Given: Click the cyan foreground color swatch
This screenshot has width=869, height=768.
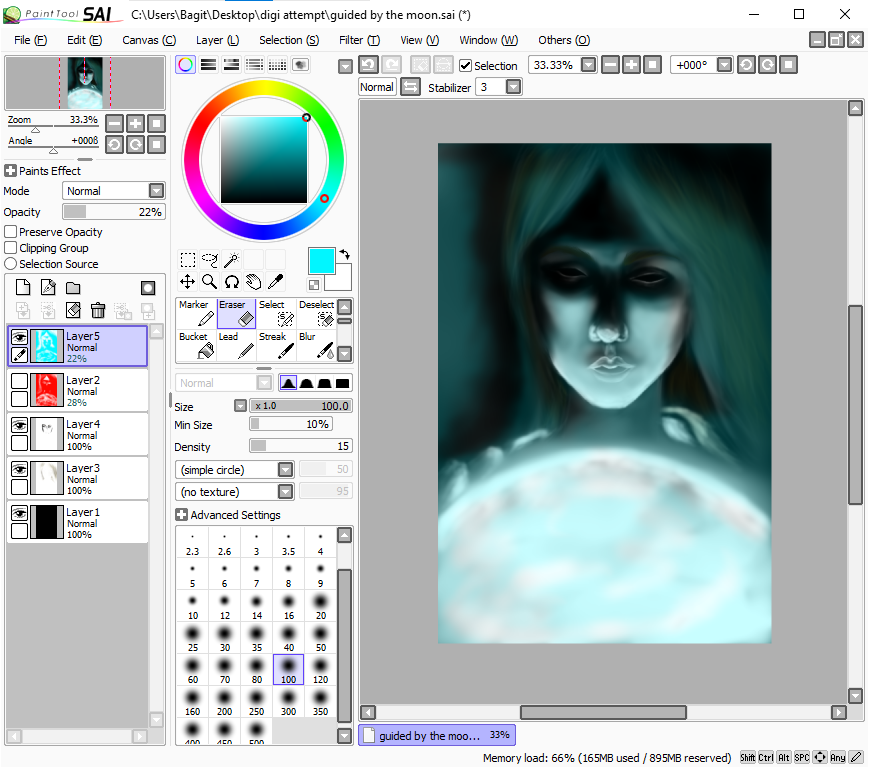Looking at the screenshot, I should [321, 261].
